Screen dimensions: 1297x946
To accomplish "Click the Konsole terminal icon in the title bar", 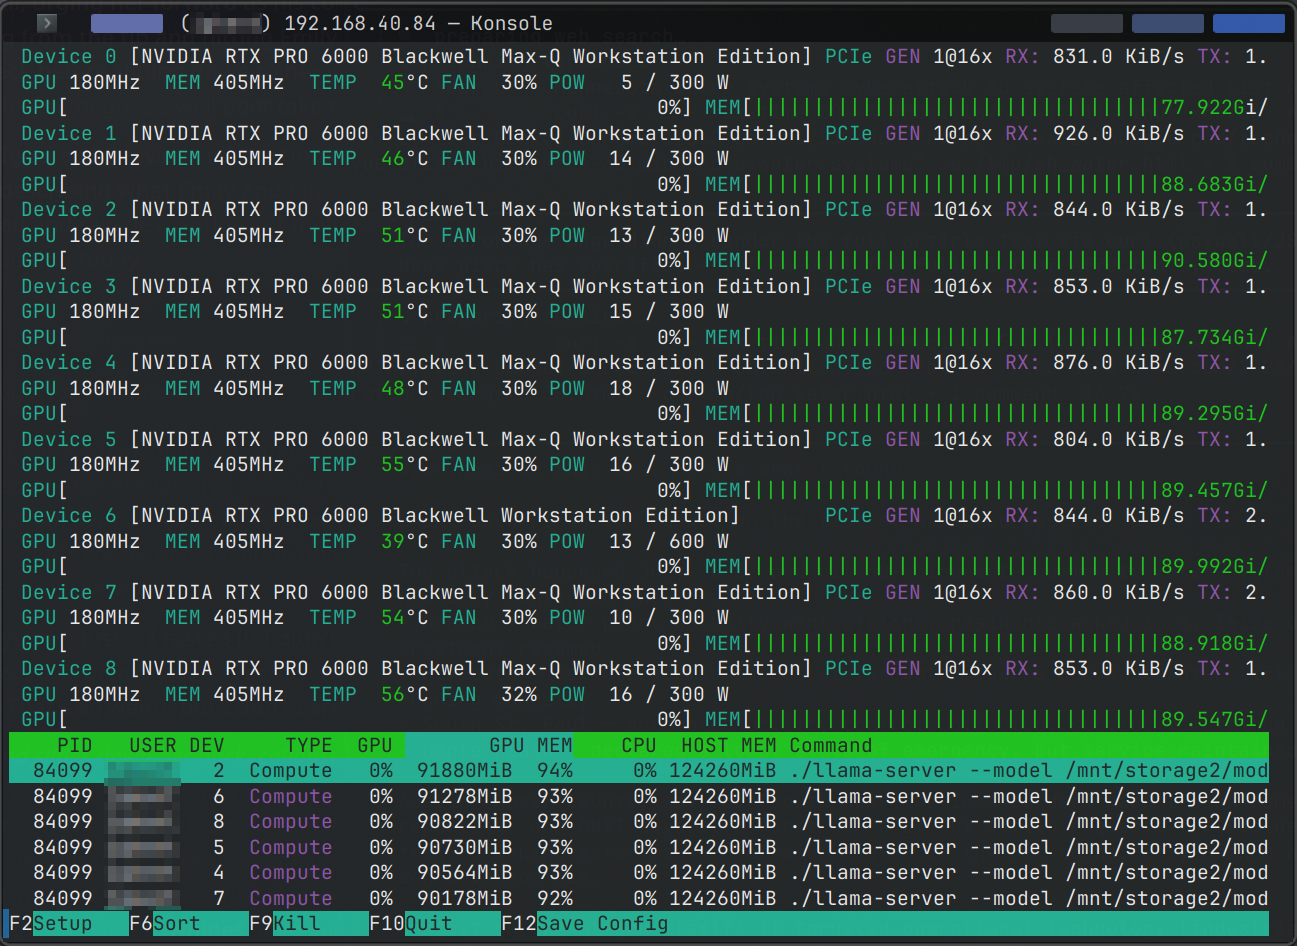I will tap(47, 23).
